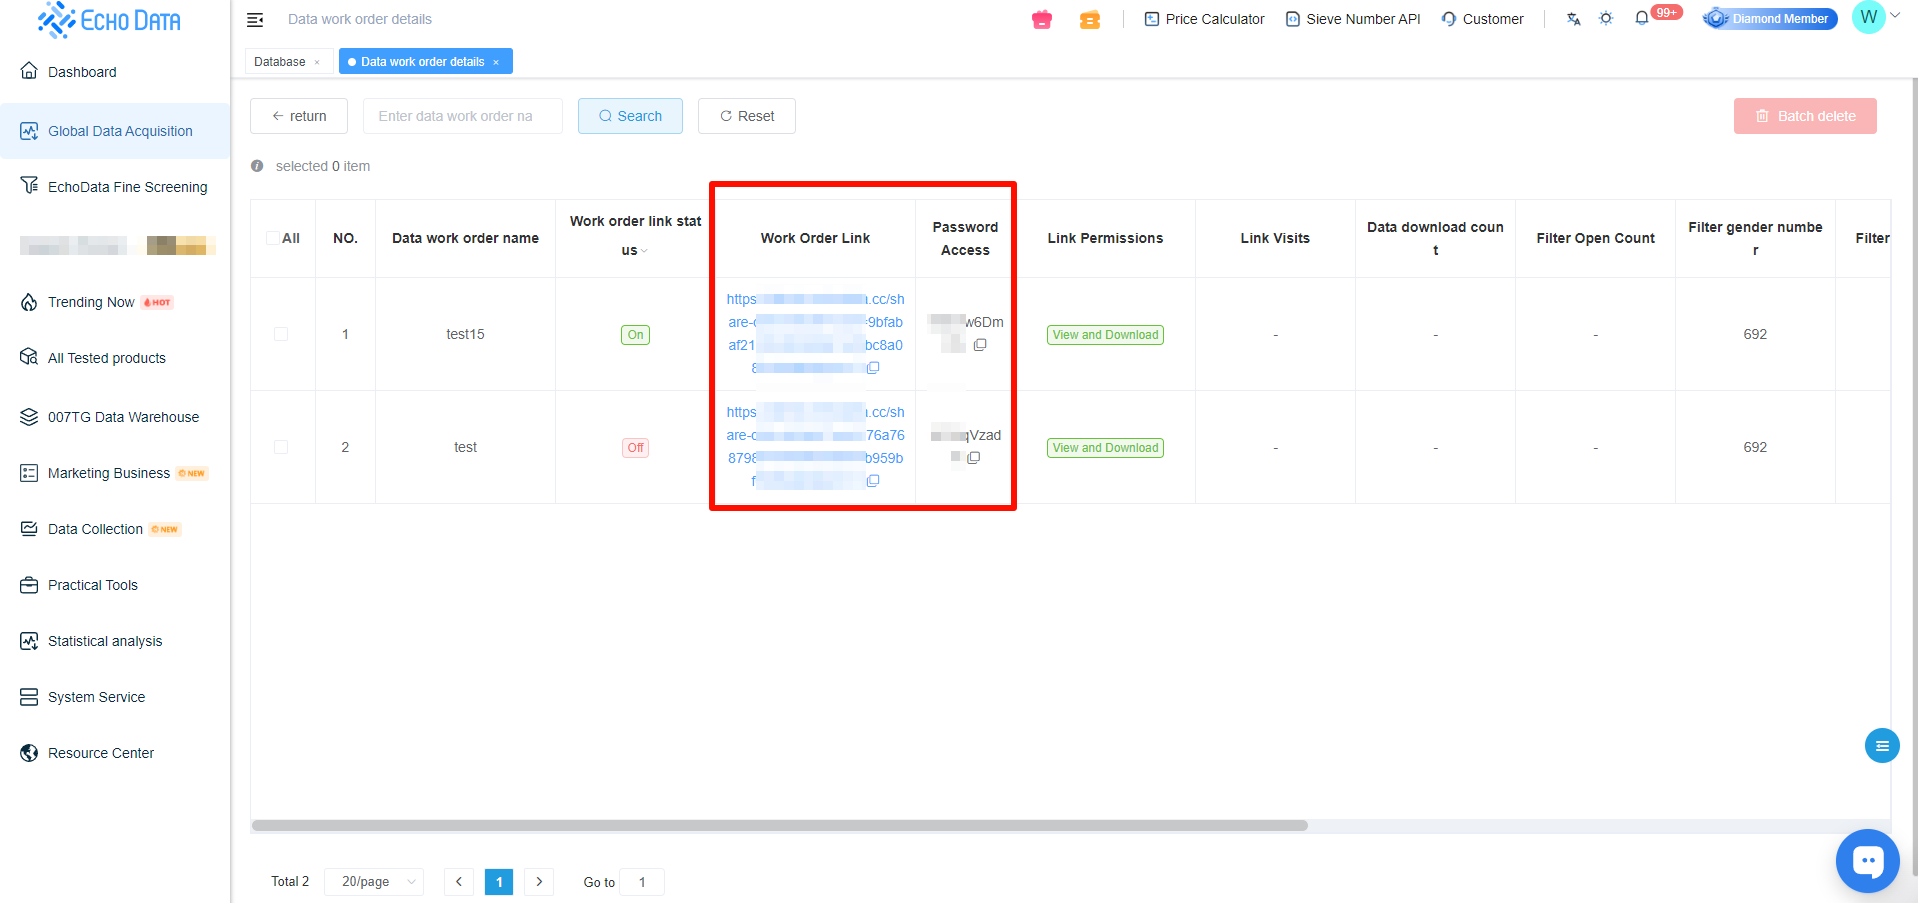
Task: Select the checkbox for row test15
Action: pyautogui.click(x=281, y=334)
